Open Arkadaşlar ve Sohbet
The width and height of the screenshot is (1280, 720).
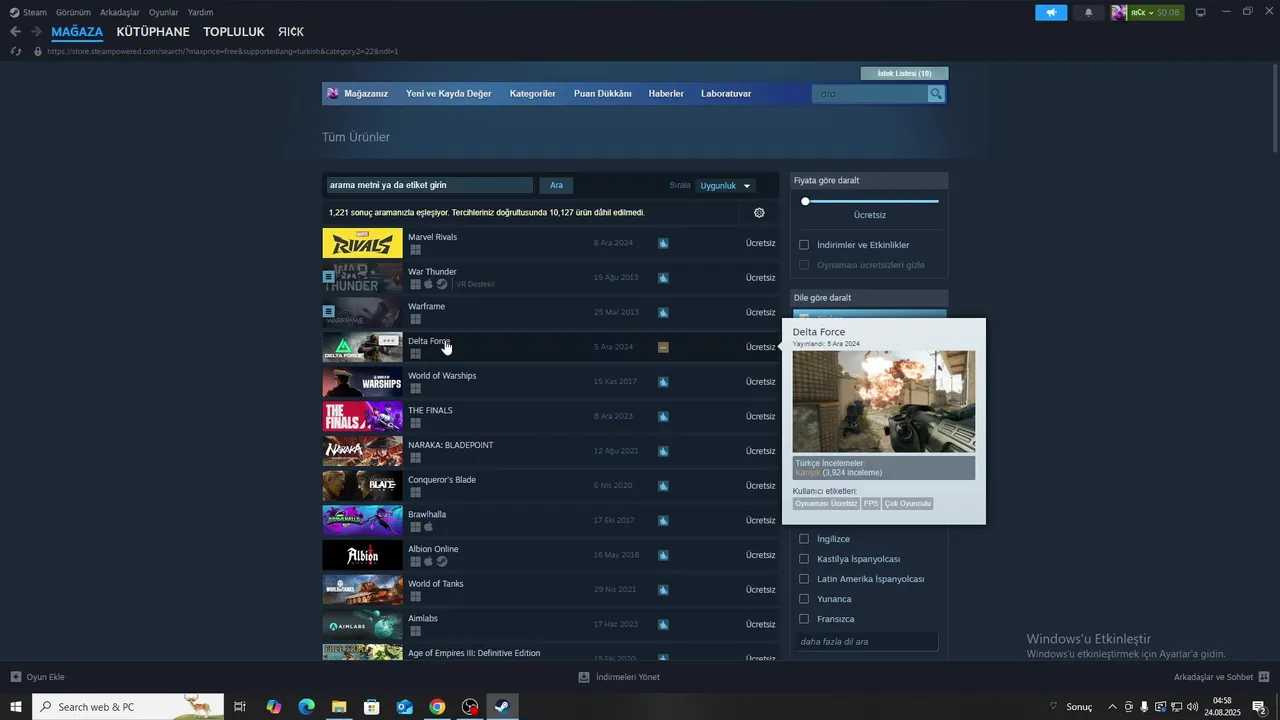[x=1222, y=677]
